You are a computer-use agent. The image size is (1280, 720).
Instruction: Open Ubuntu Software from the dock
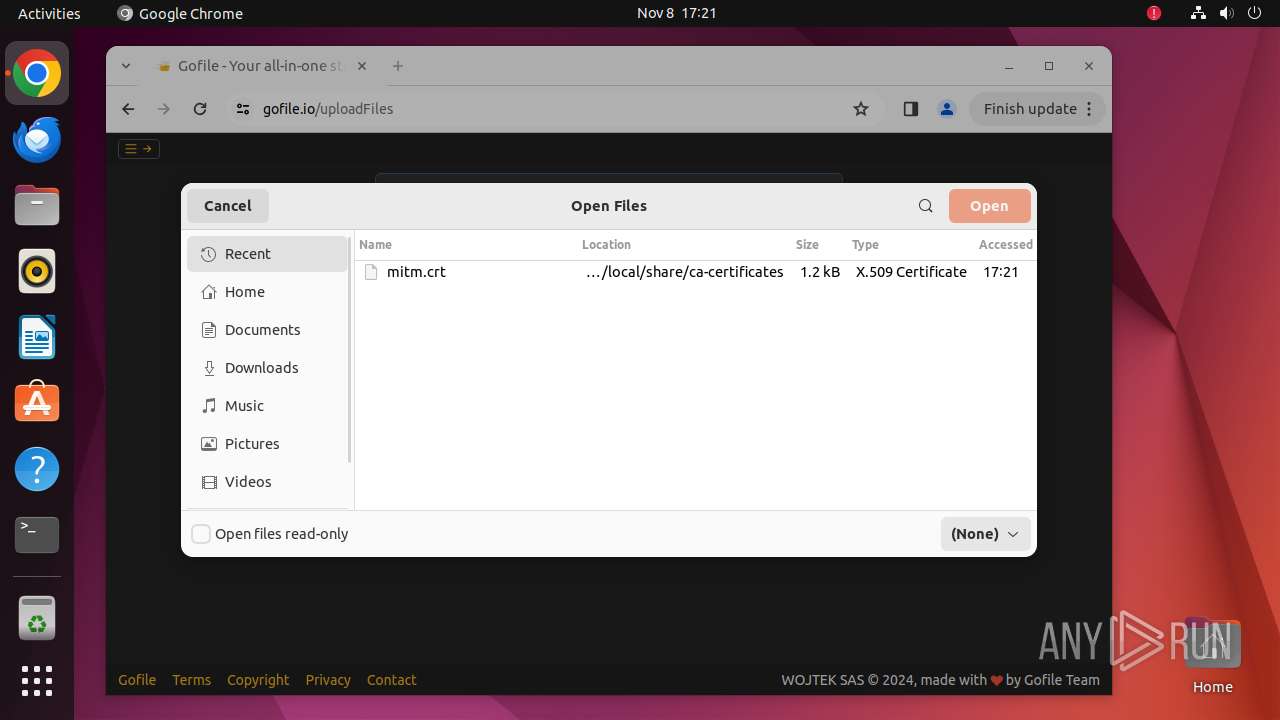coord(37,404)
